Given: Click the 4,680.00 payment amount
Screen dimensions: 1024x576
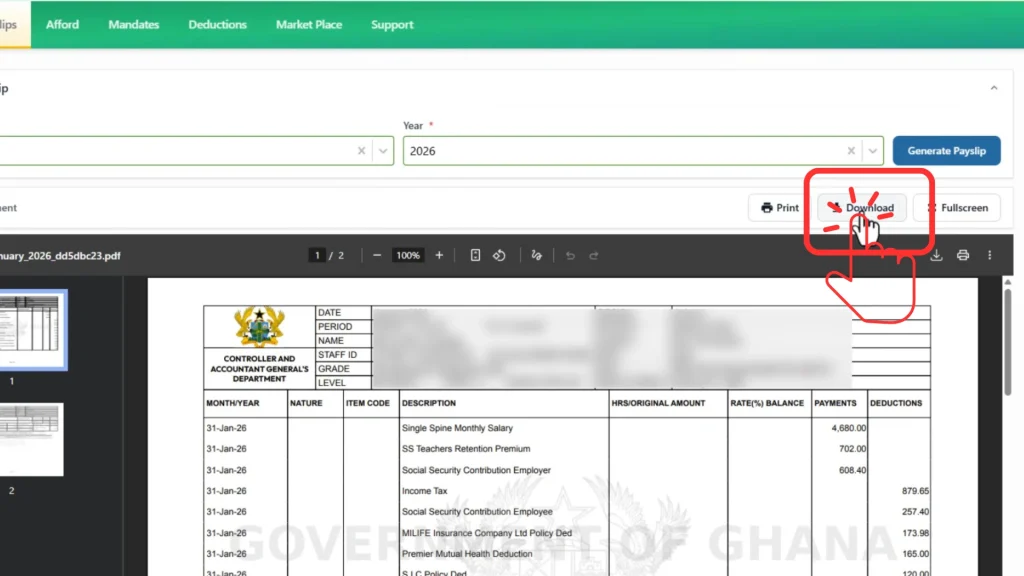Looking at the screenshot, I should pos(848,428).
